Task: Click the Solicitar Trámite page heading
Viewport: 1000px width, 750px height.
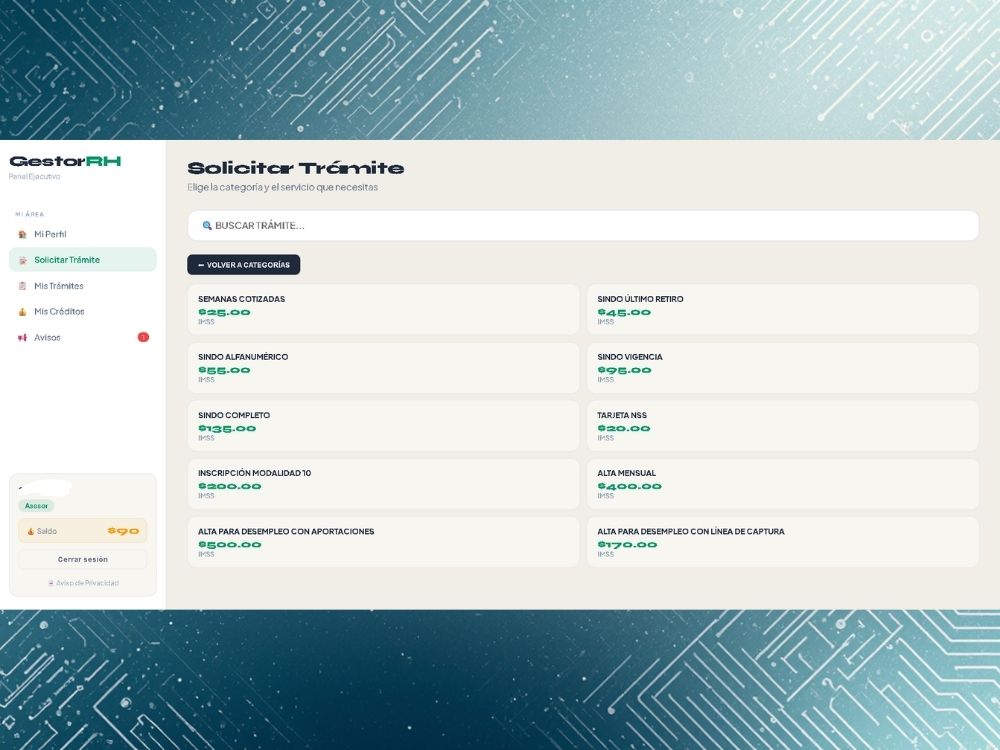Action: [295, 168]
